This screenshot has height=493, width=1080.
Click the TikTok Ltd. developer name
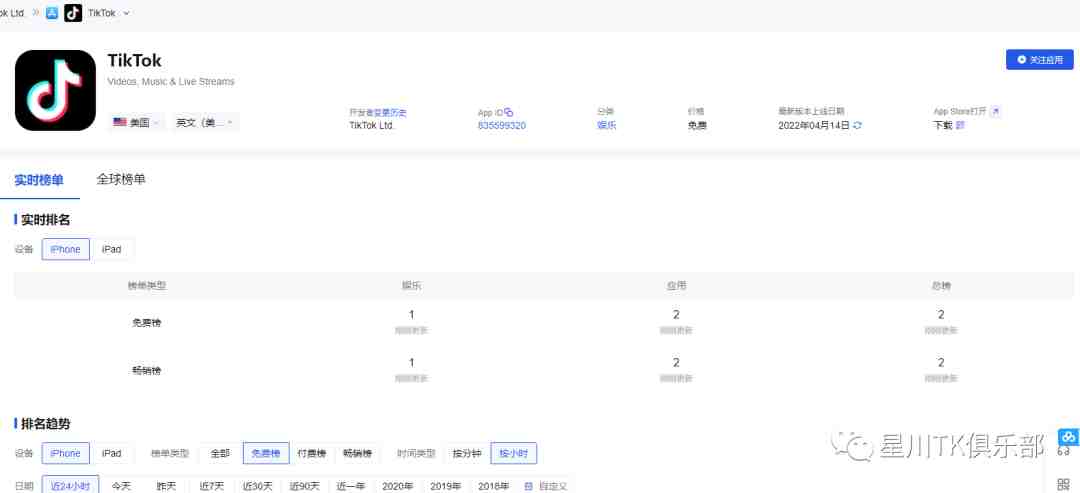[x=372, y=125]
